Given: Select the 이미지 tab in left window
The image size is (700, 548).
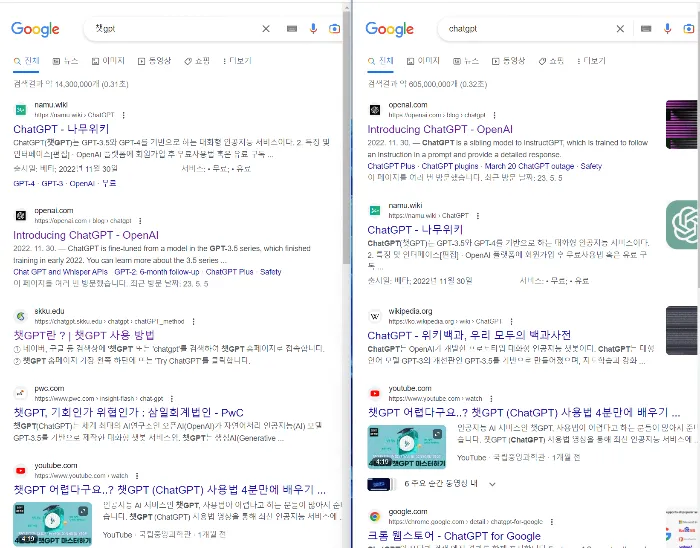Looking at the screenshot, I should click(x=108, y=61).
